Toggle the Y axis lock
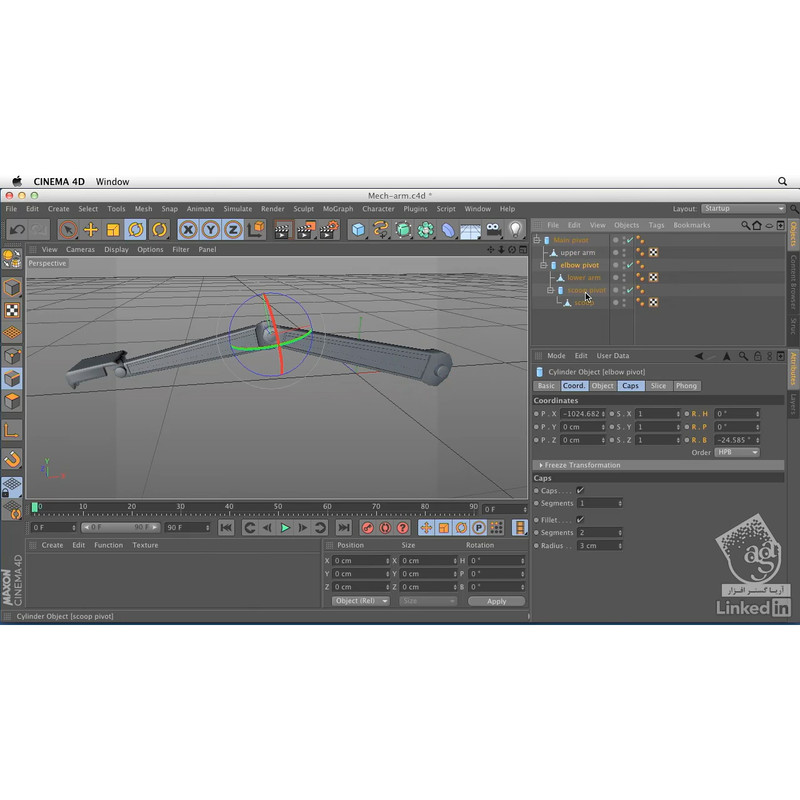This screenshot has width=800, height=800. tap(211, 230)
